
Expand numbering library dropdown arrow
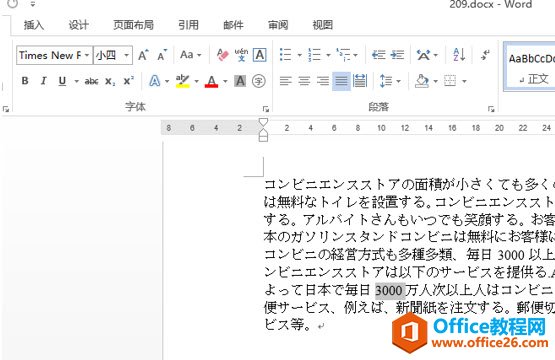[x=328, y=55]
